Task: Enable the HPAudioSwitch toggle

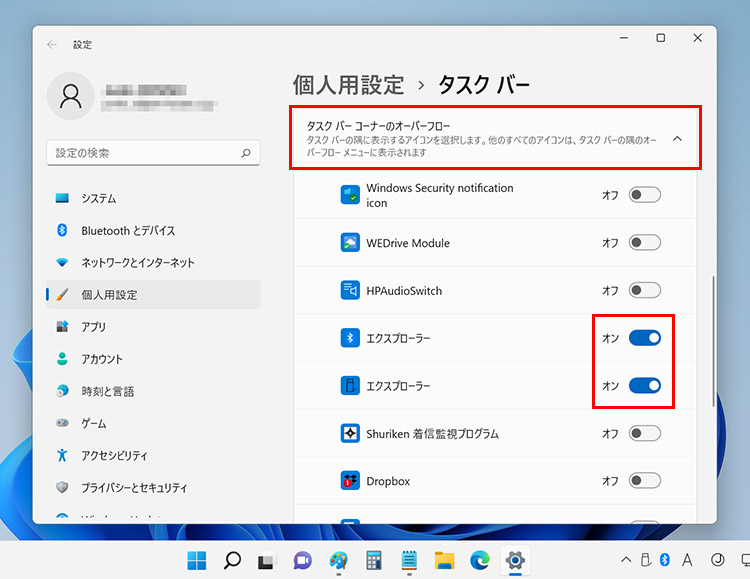Action: tap(644, 291)
